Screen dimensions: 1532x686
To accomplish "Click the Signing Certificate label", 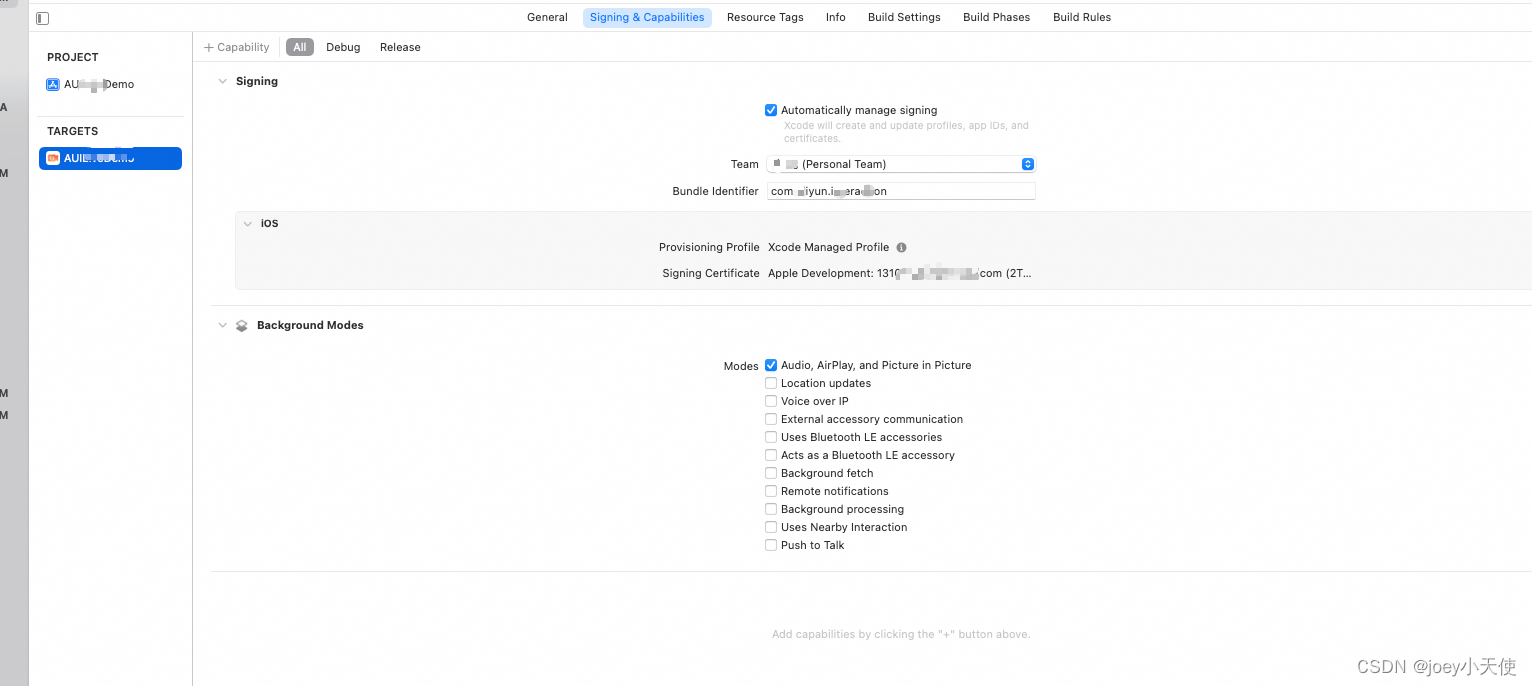I will 711,273.
